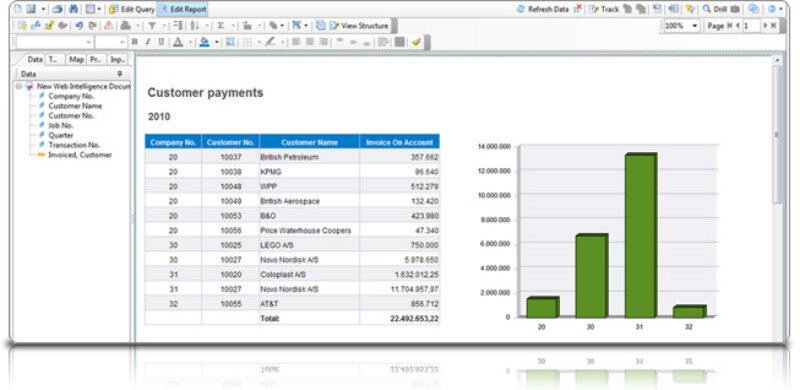Screen dimensions: 800x390
Task: Go to the next page
Action: [x=765, y=26]
